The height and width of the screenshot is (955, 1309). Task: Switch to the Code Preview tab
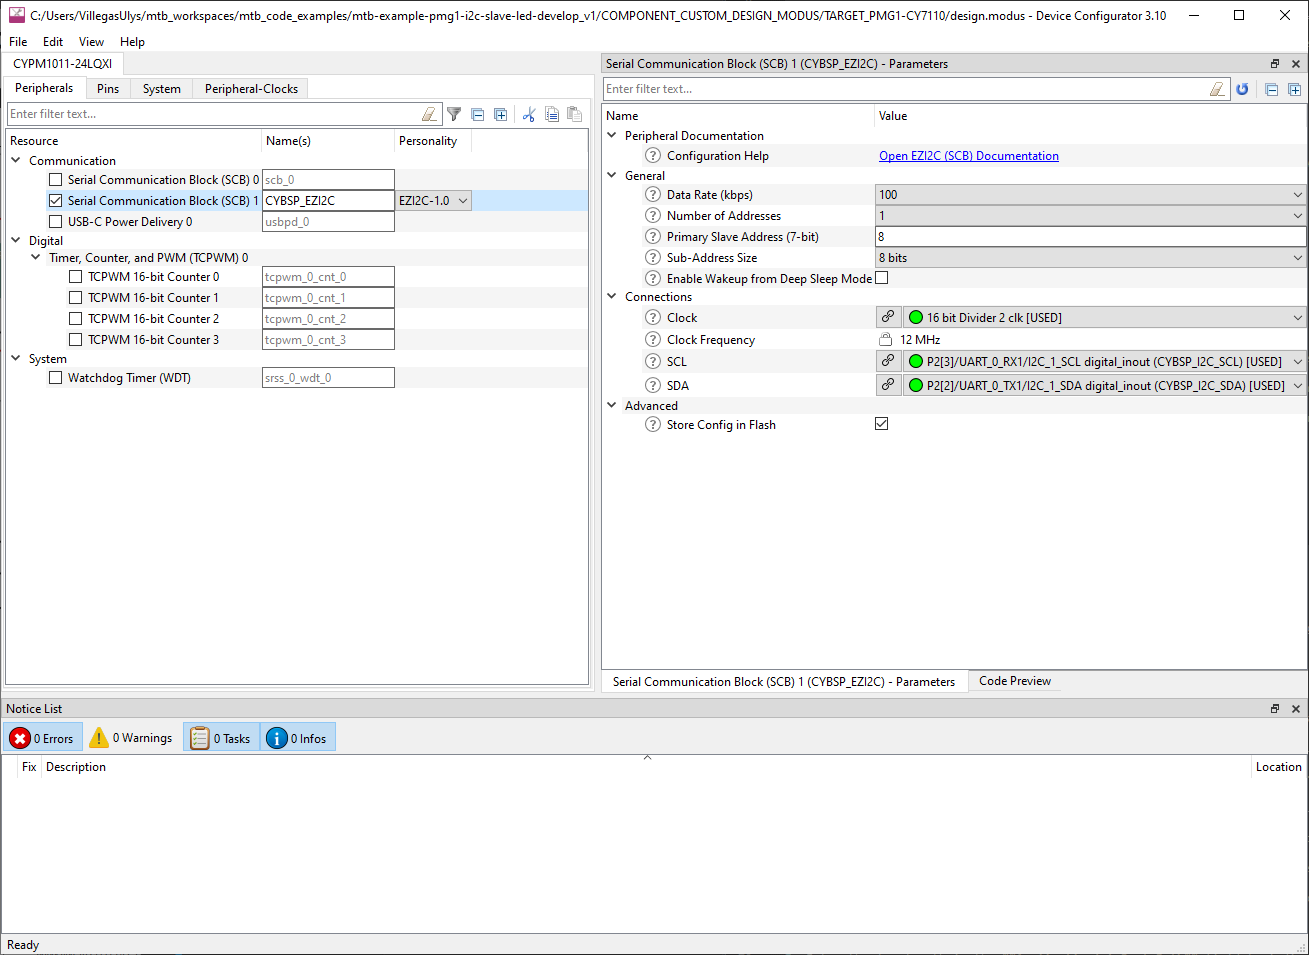tap(1015, 681)
